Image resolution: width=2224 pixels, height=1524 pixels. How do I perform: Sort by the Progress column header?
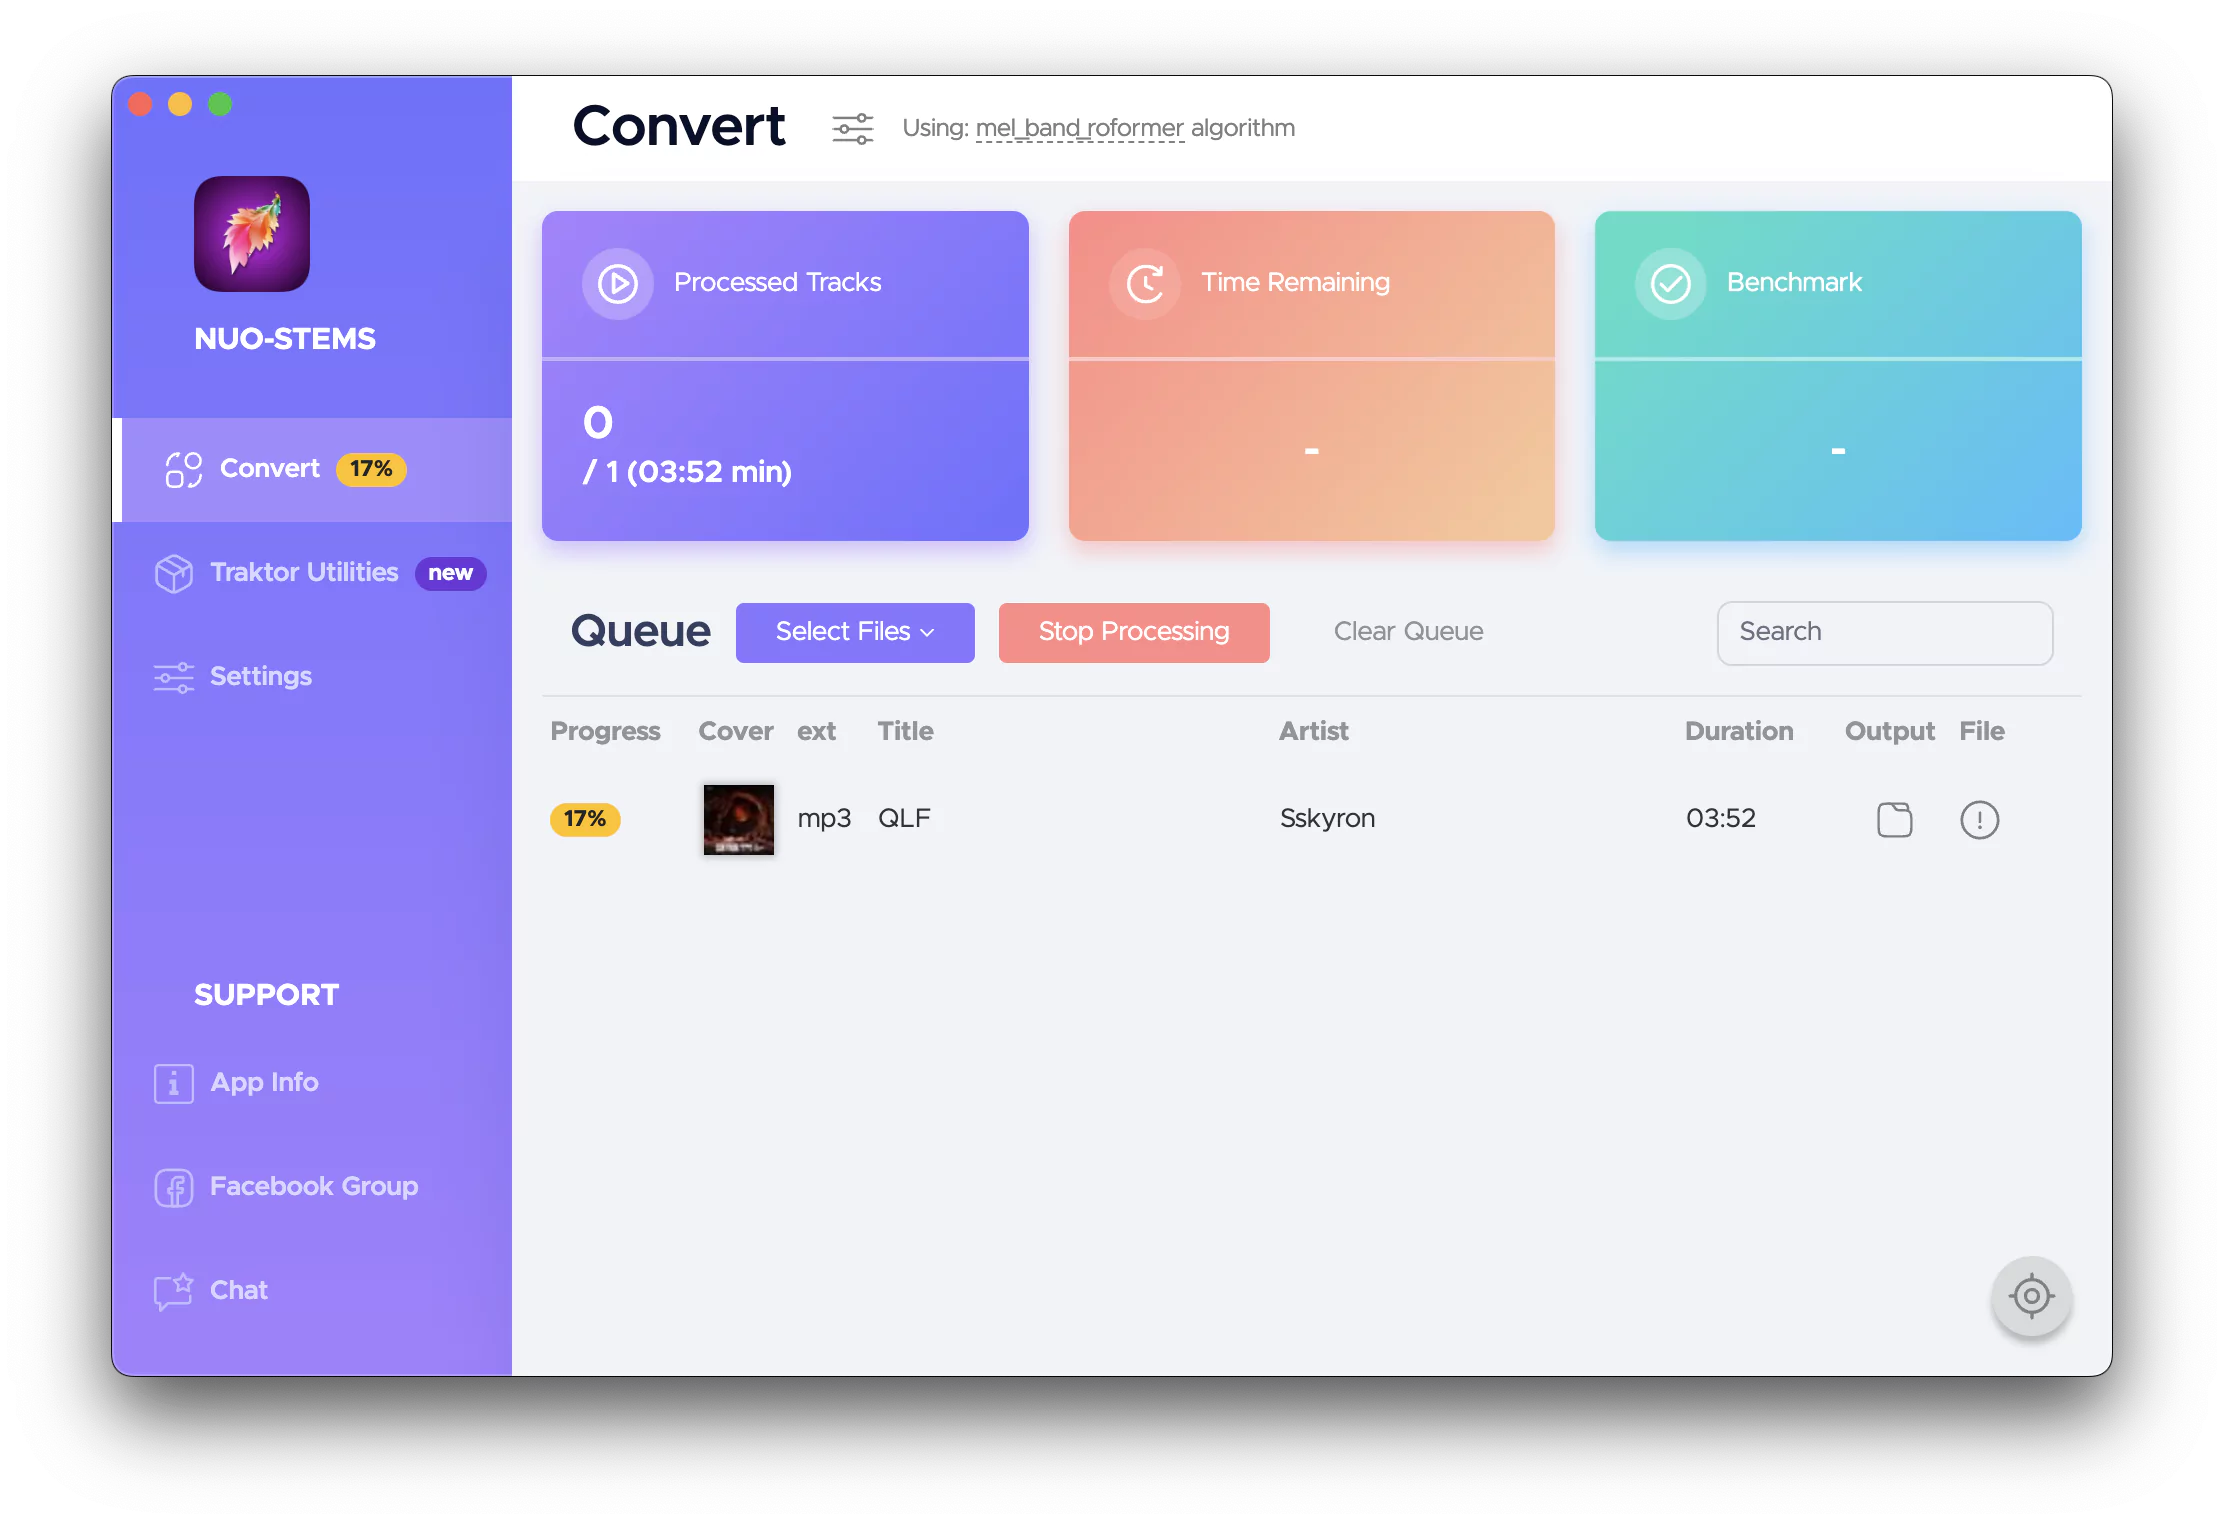click(x=605, y=732)
